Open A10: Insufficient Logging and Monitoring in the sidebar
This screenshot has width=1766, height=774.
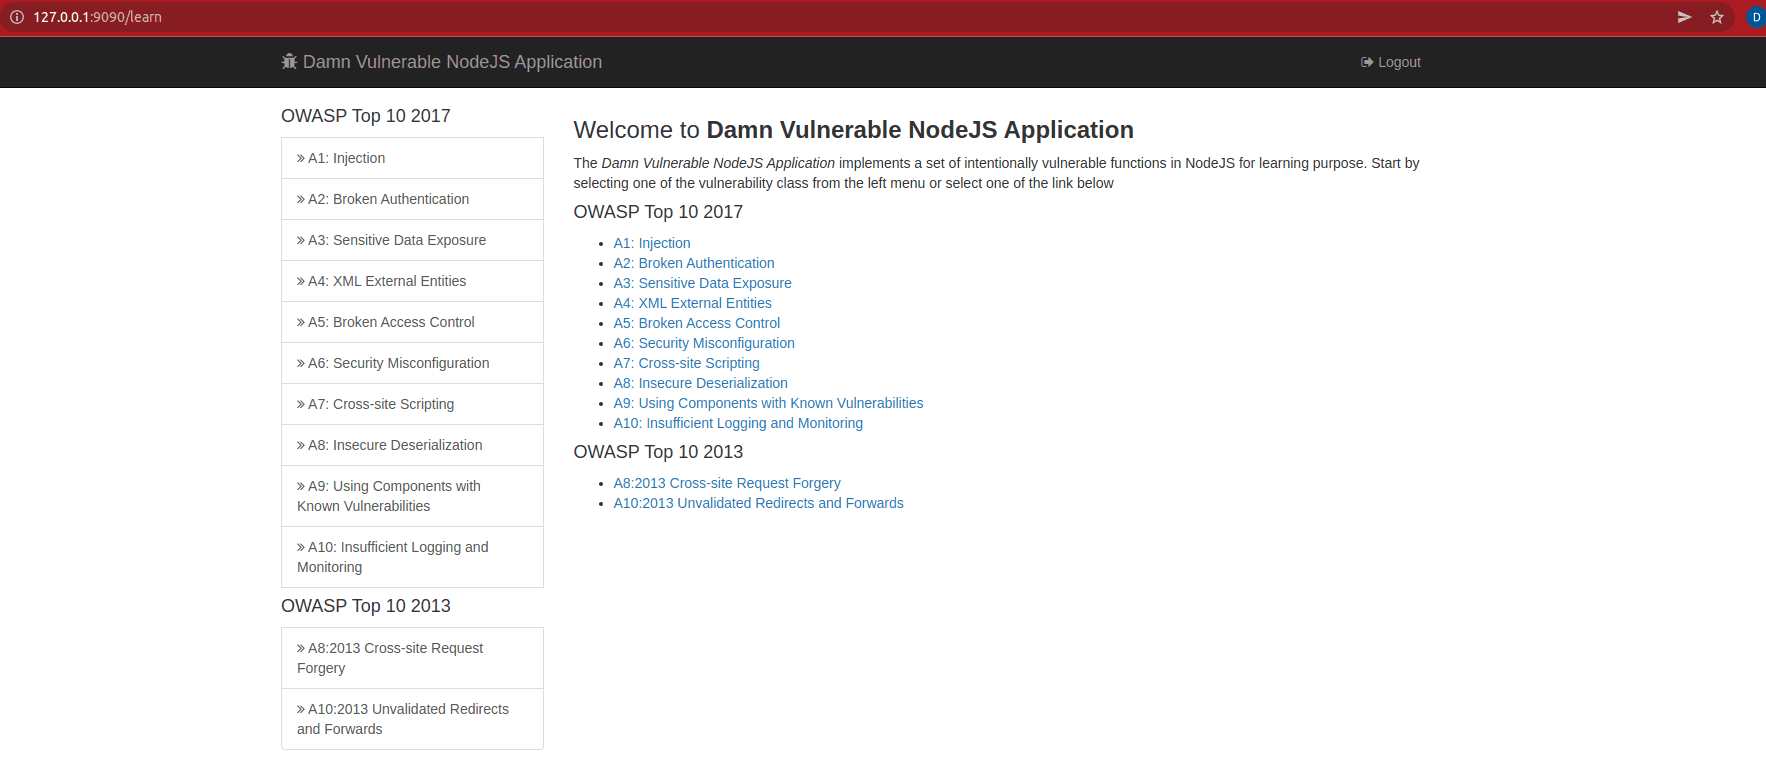[x=412, y=557]
